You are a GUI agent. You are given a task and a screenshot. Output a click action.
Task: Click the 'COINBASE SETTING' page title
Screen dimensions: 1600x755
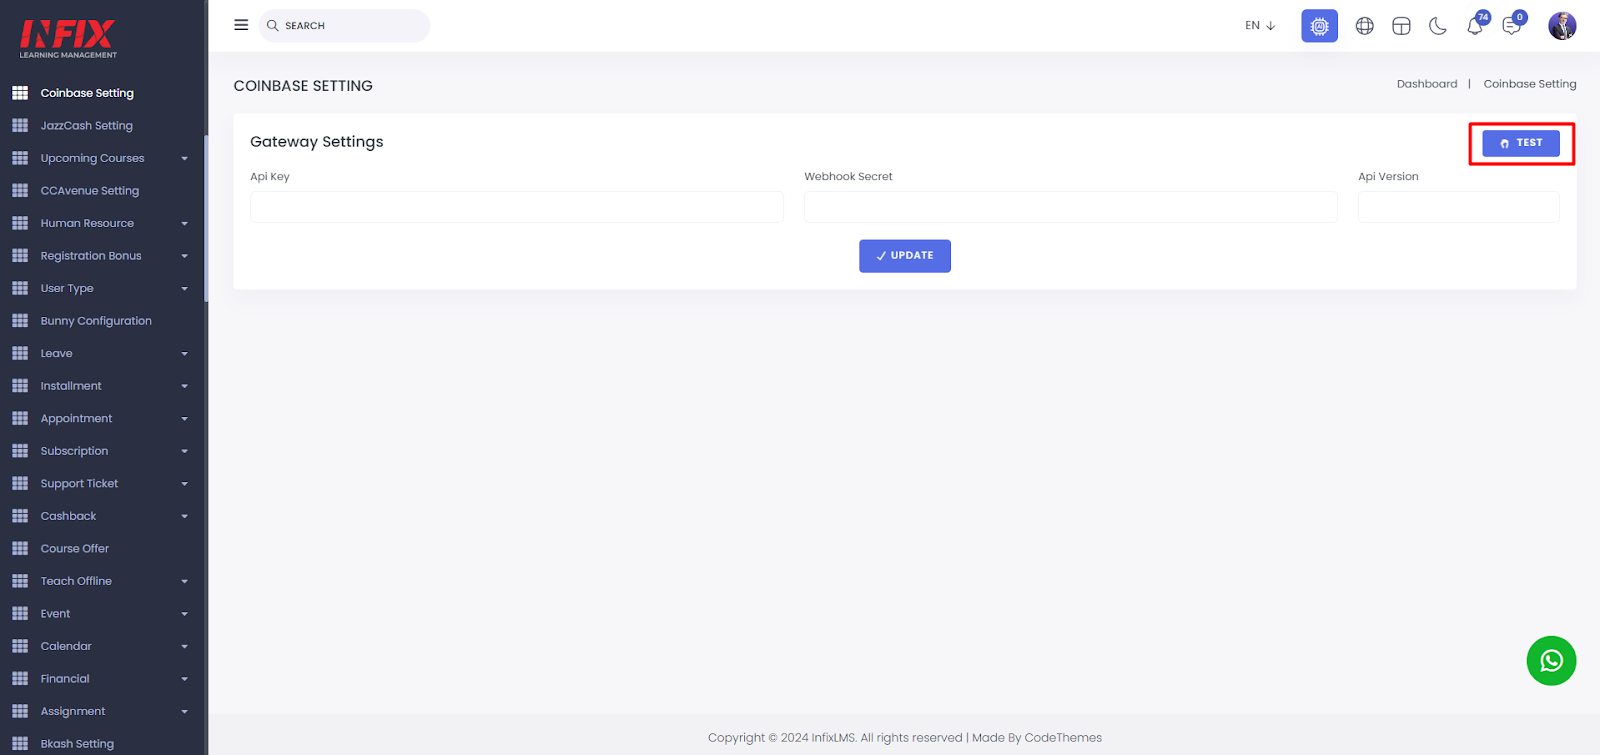click(303, 86)
